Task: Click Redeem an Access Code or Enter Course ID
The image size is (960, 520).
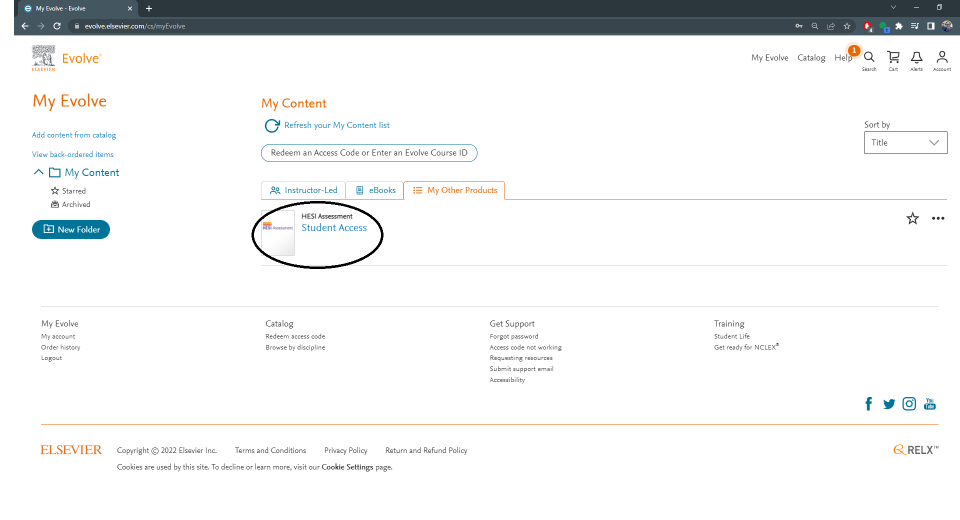Action: tap(369, 153)
